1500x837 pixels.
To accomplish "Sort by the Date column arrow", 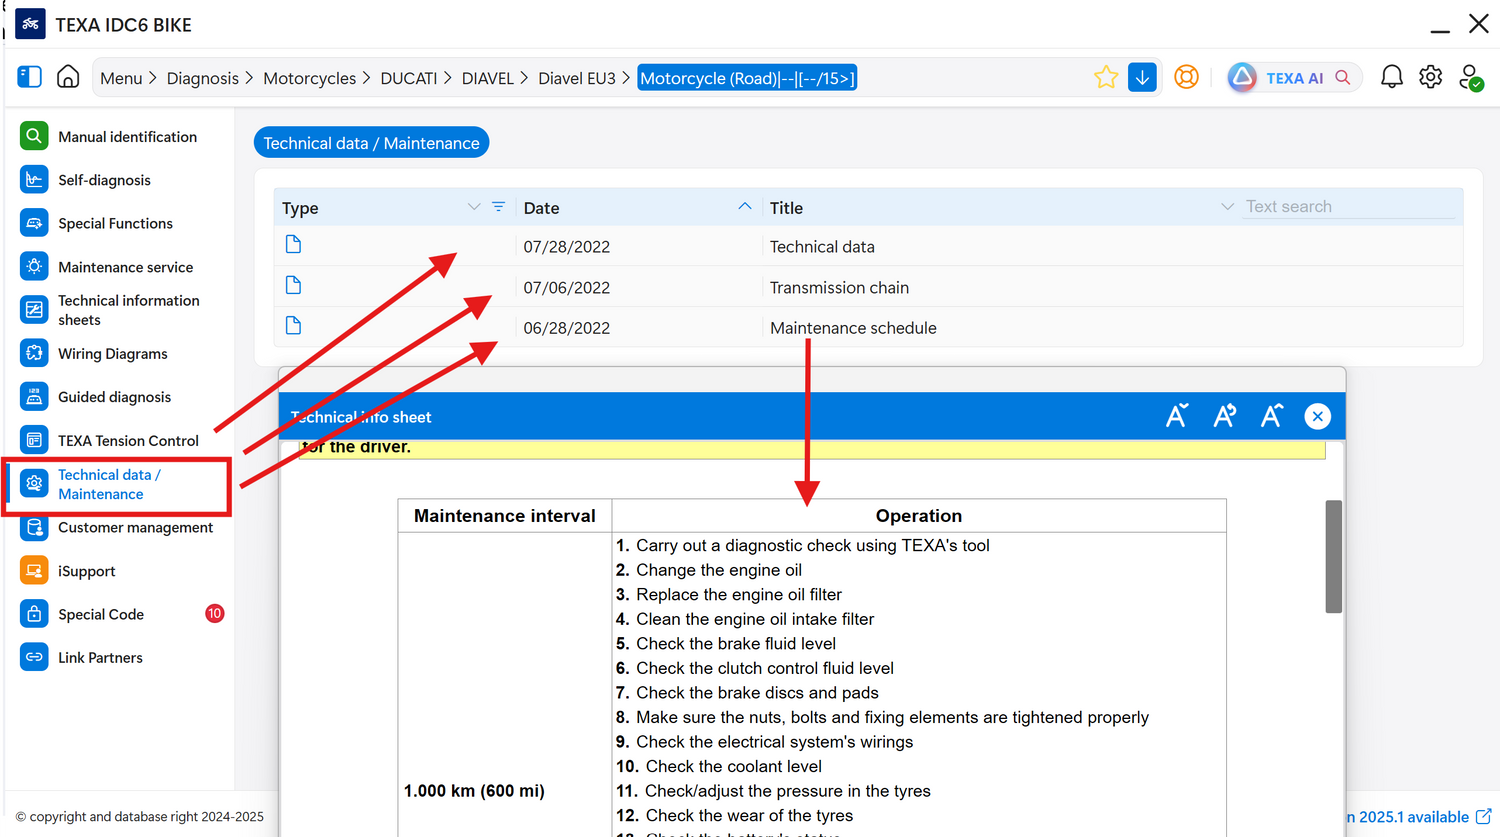I will (x=744, y=206).
